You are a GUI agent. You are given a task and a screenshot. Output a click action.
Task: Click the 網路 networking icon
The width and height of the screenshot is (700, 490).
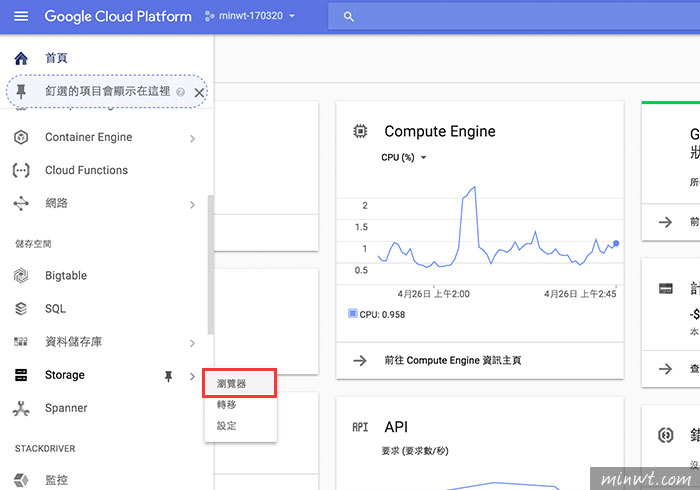21,203
